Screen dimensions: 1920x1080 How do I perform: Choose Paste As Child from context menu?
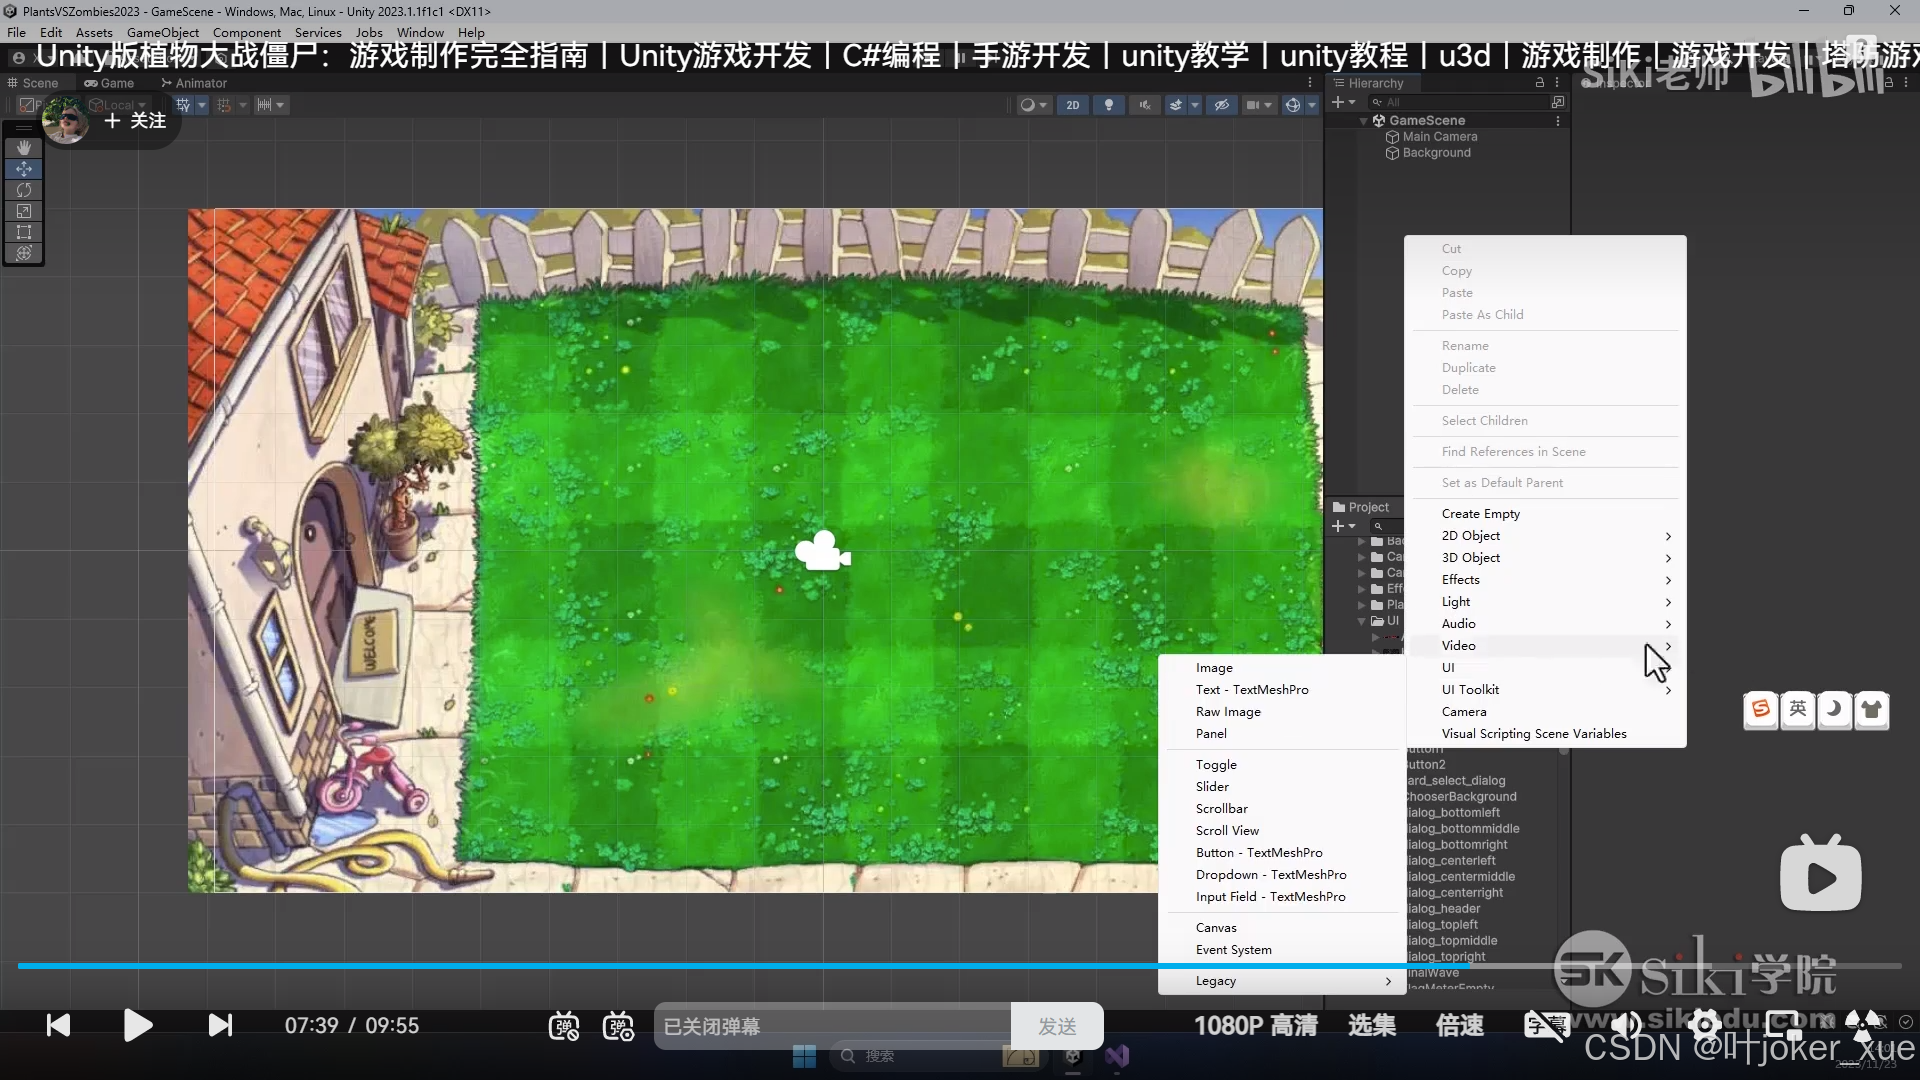1483,314
